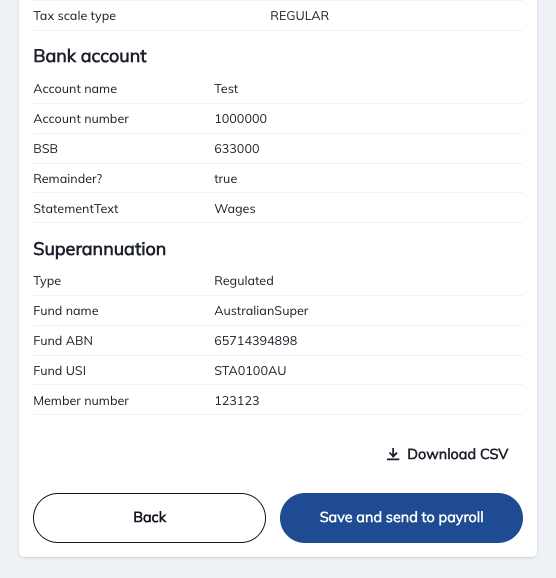Select the Fund USI value STA0100AU
This screenshot has width=556, height=578.
tap(250, 370)
